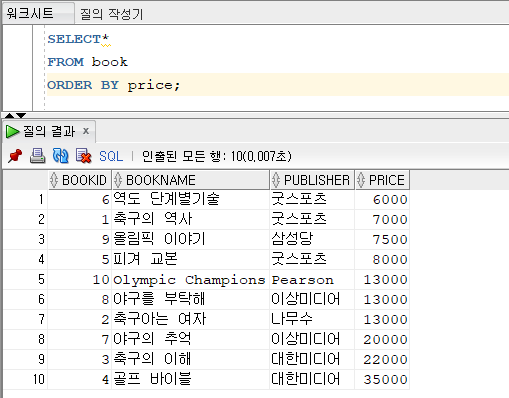Select price cell 20000
Viewport: 509px width, 398px height.
[382, 339]
